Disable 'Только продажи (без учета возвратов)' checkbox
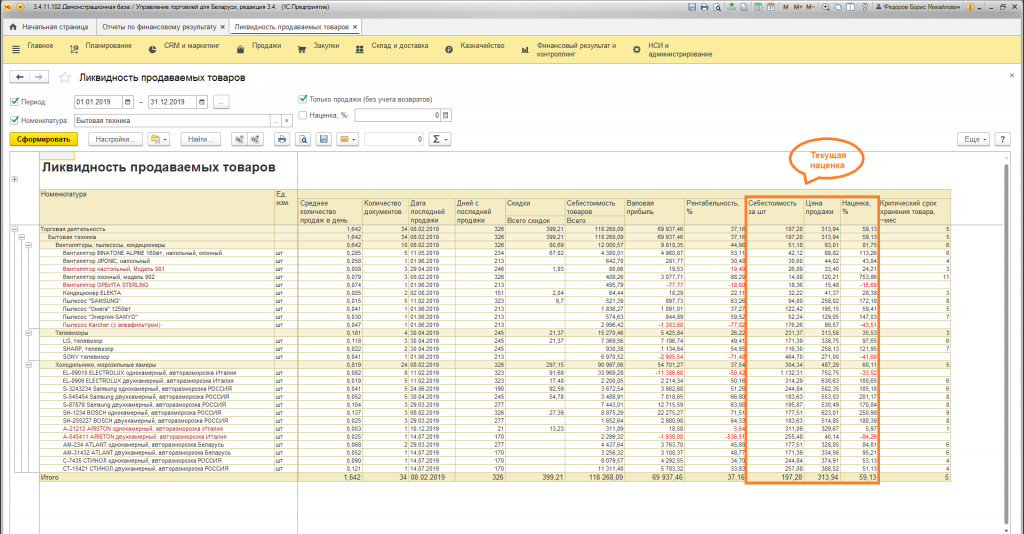 (x=303, y=99)
